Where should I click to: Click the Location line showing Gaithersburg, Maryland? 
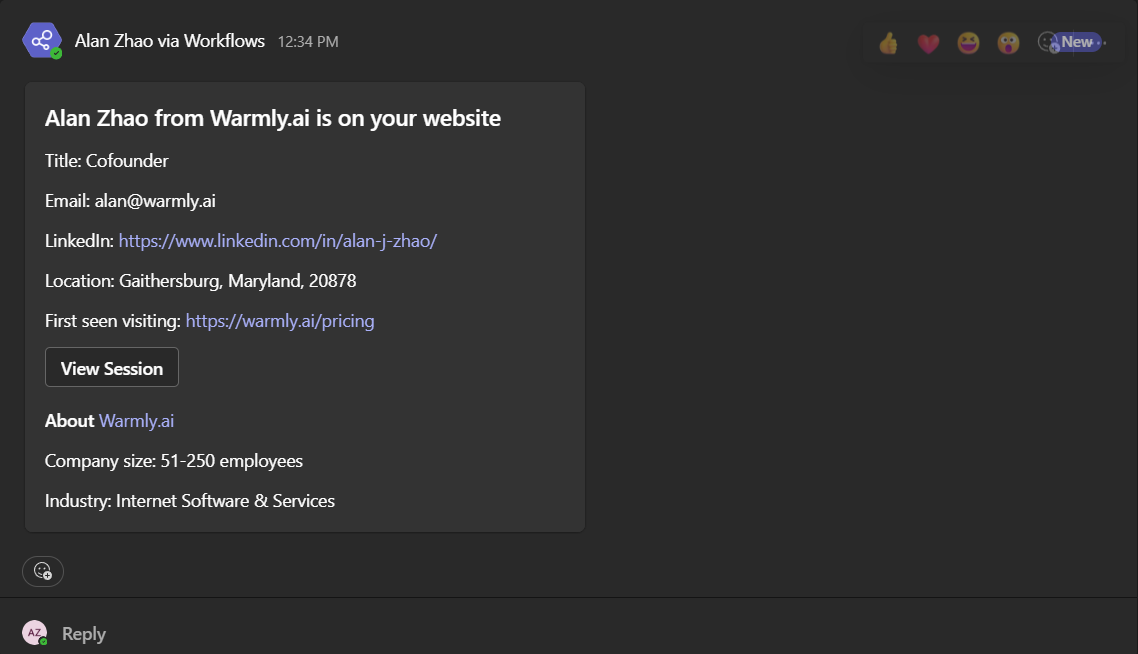201,281
